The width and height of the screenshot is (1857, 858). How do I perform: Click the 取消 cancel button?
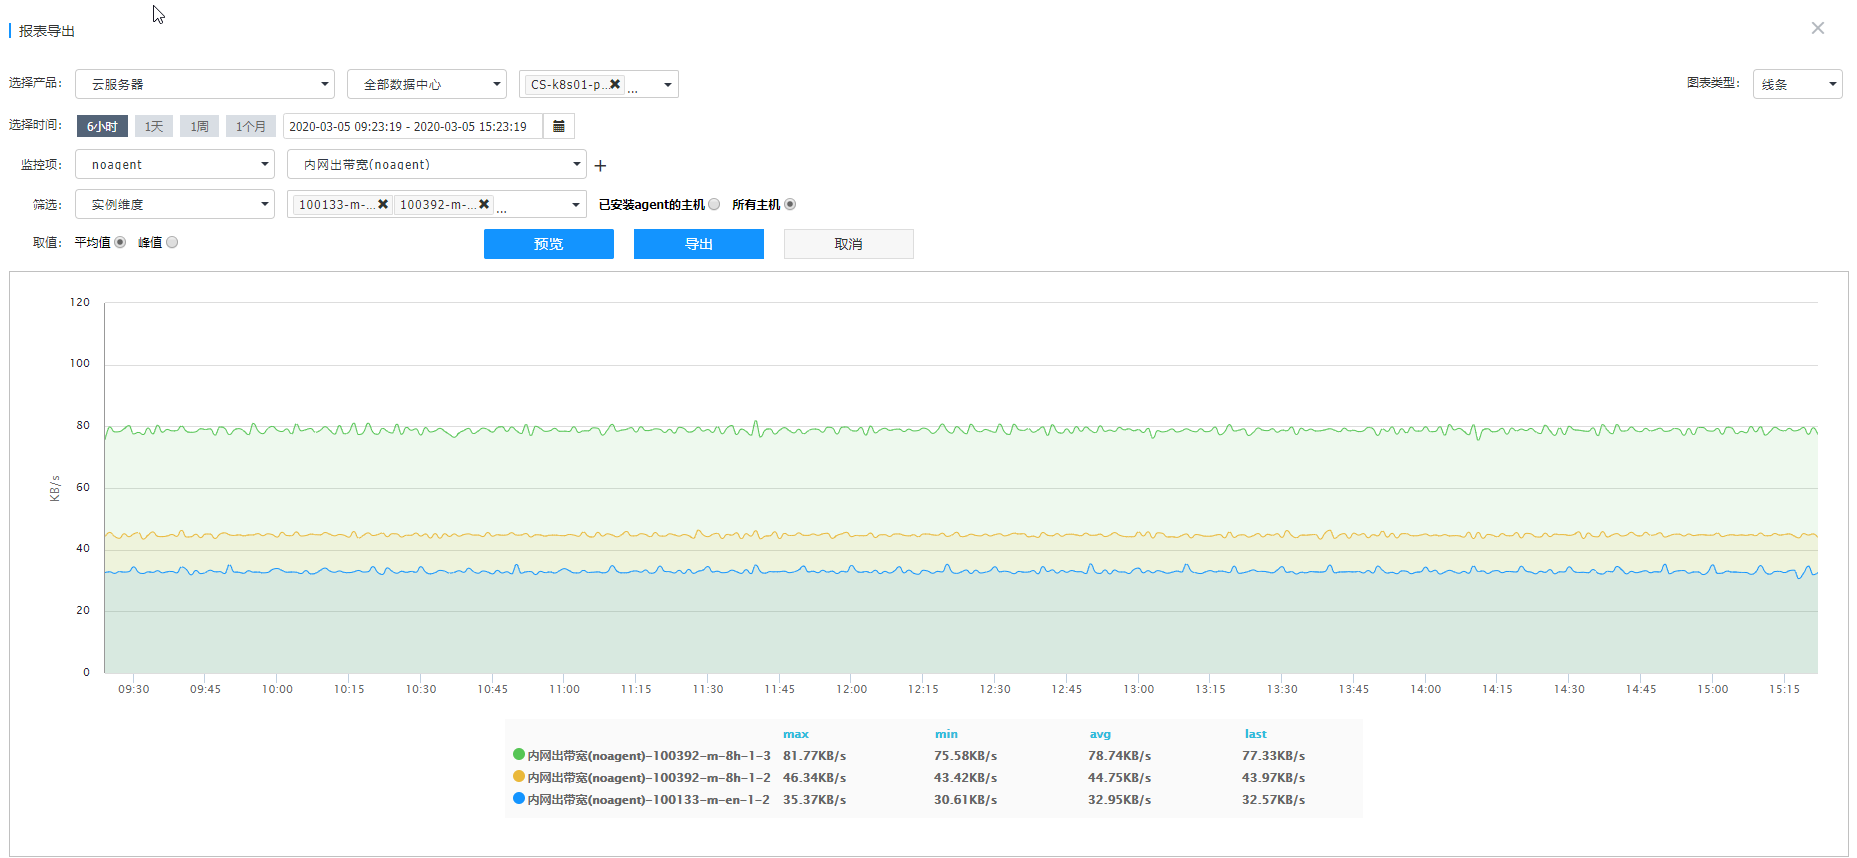point(849,244)
